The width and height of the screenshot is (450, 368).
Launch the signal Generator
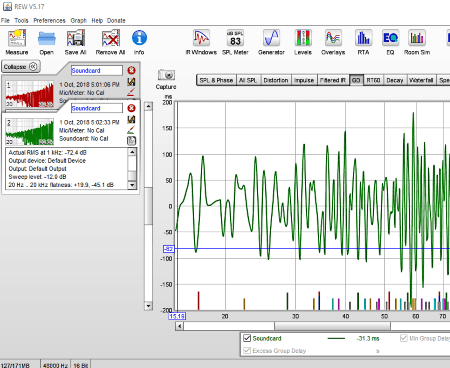[271, 38]
